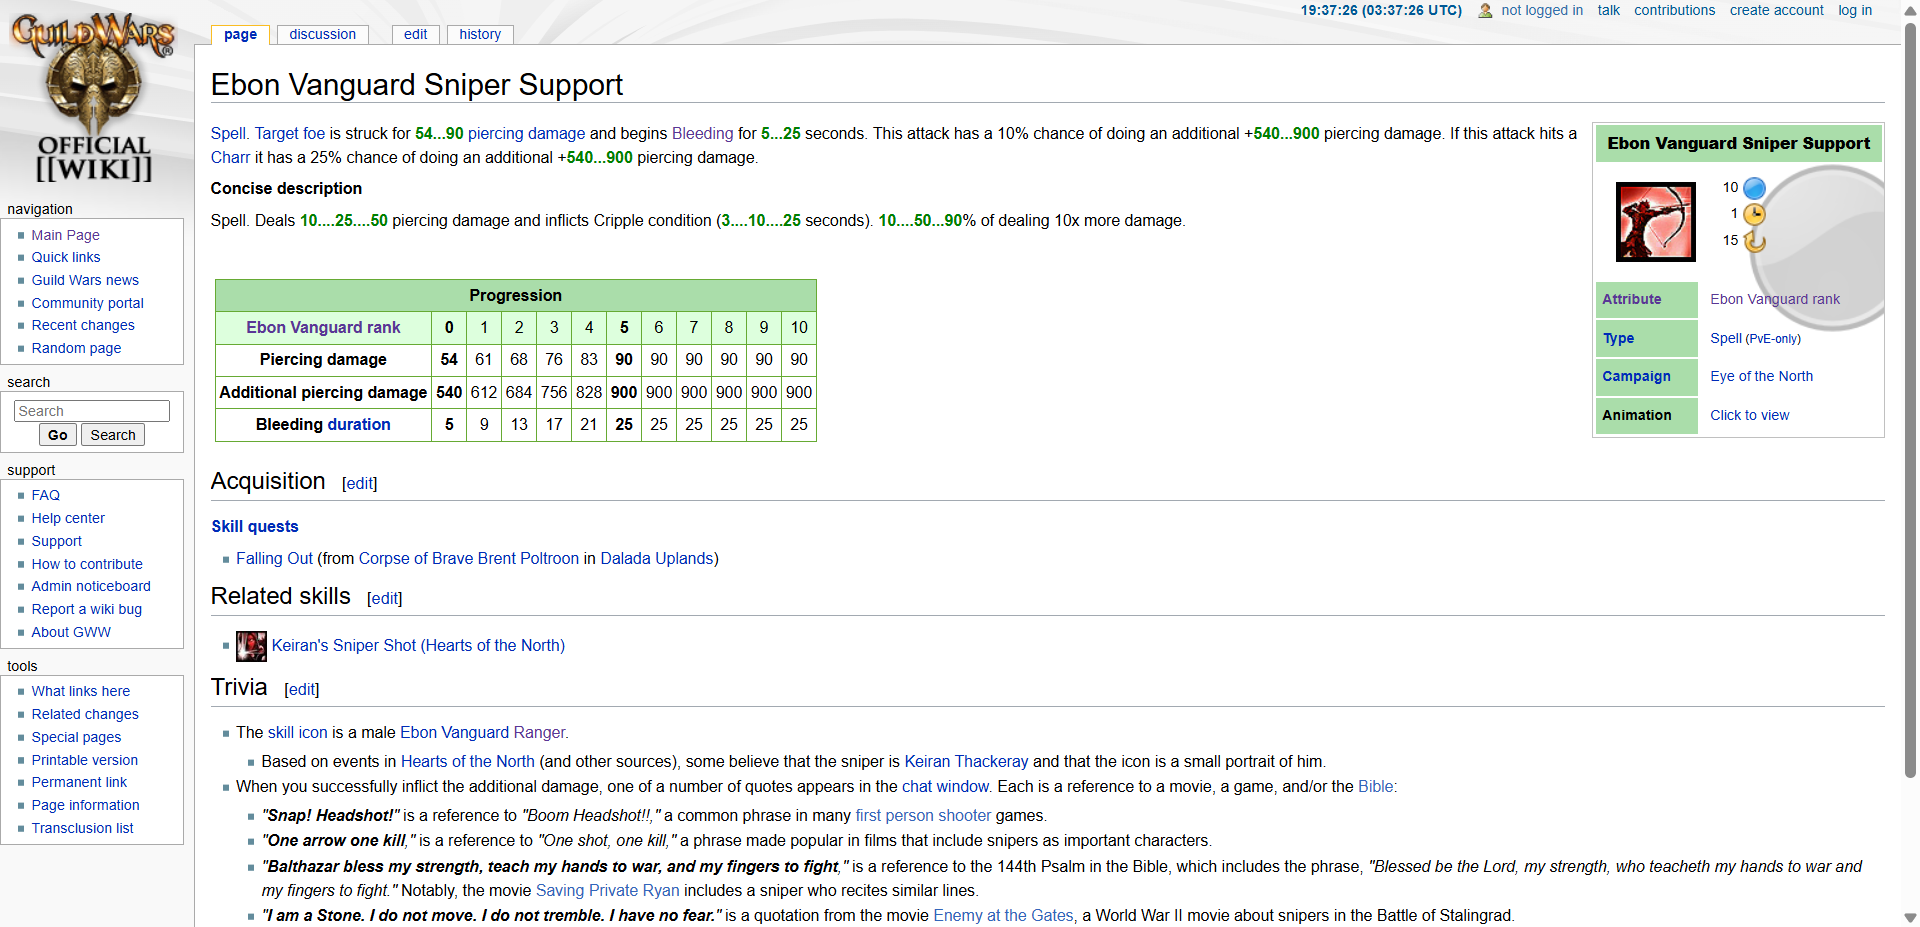Select the page tab
Screen dimensions: 1920x927
pyautogui.click(x=240, y=34)
